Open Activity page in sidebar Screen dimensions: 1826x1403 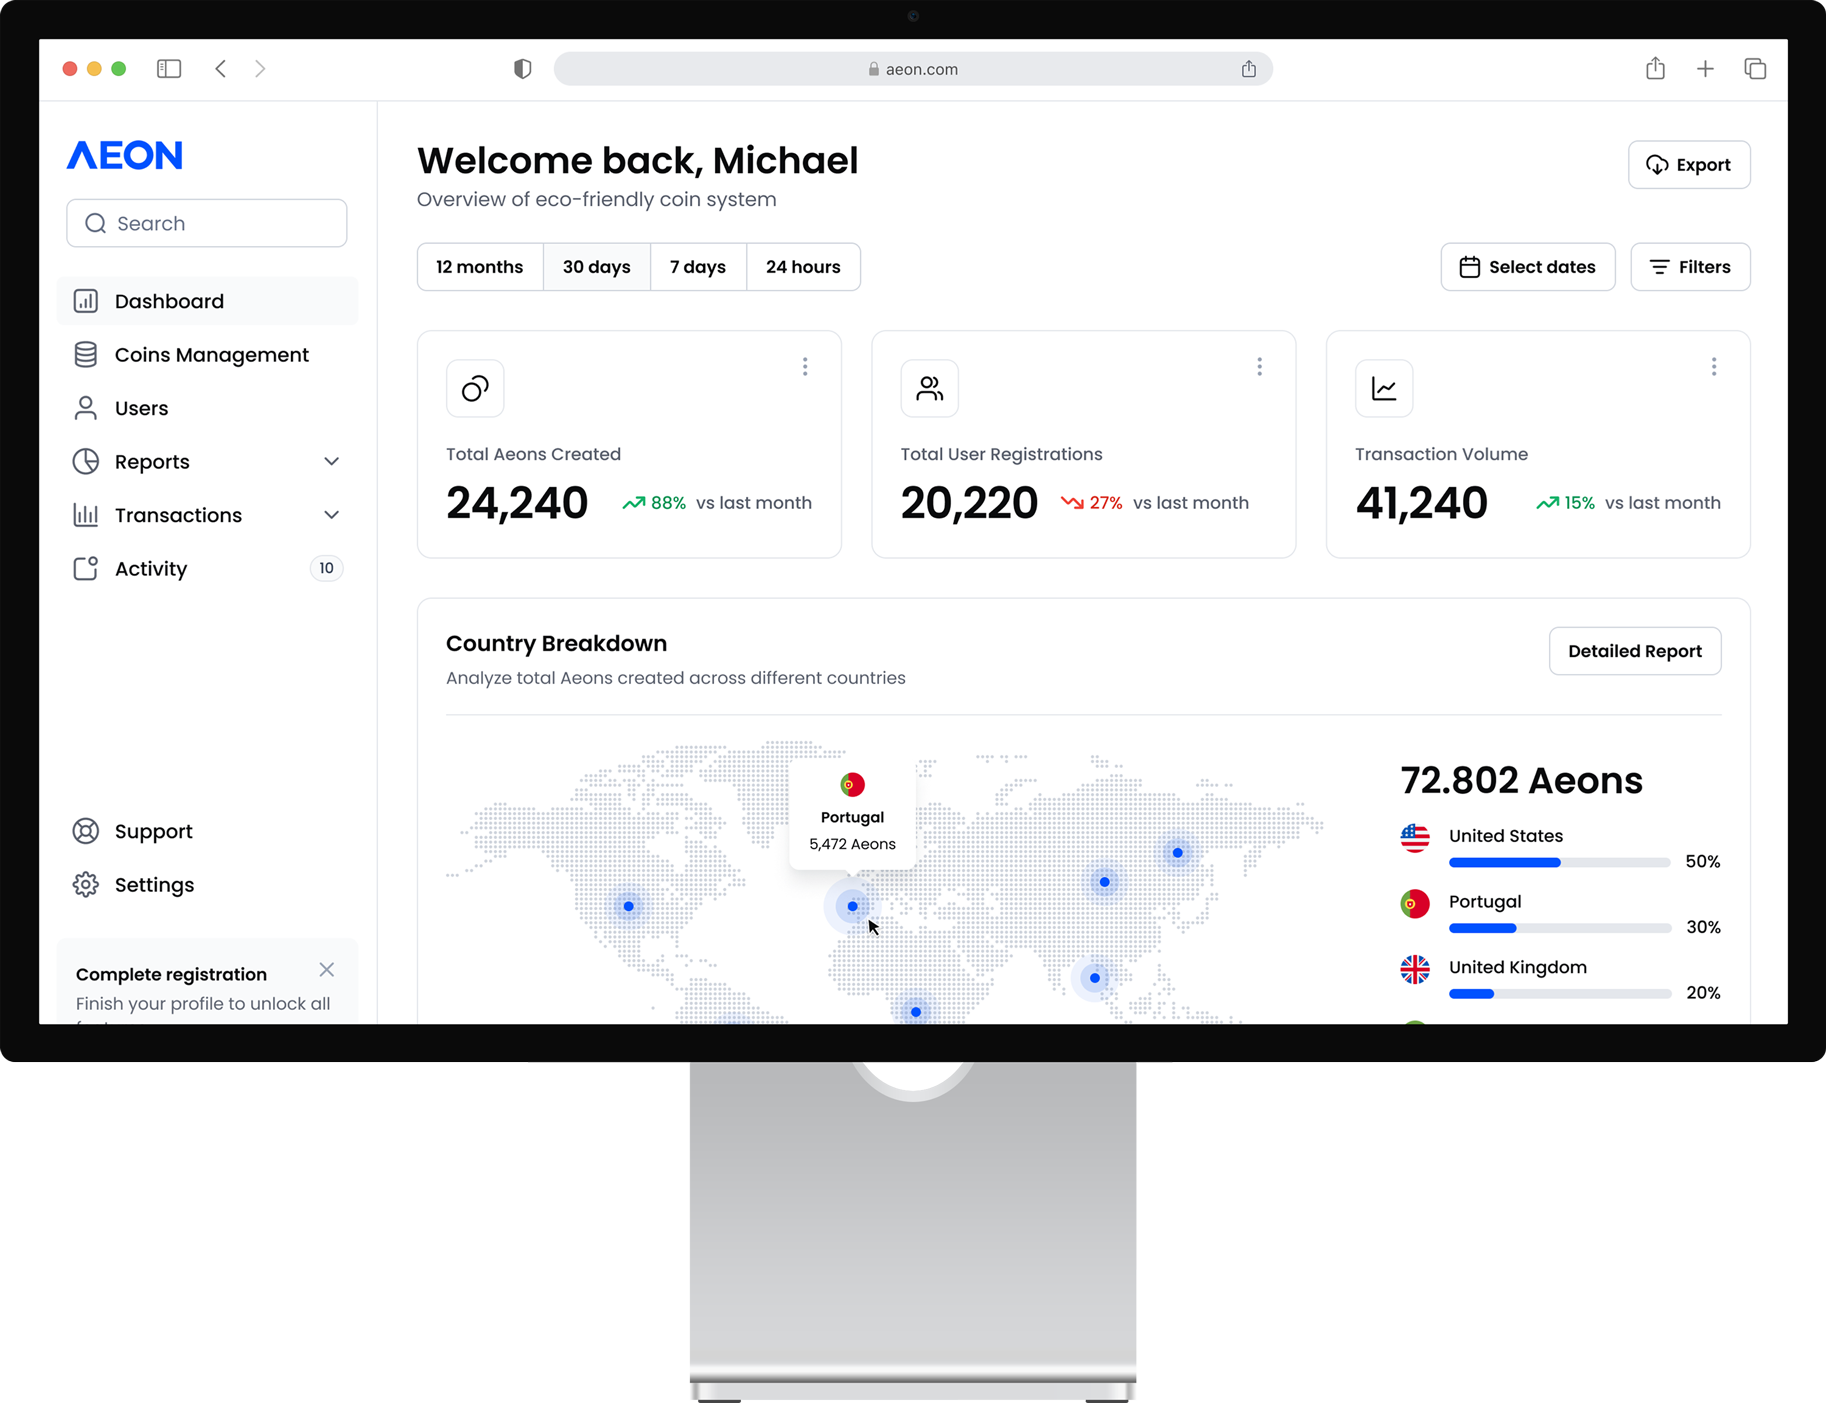pos(207,568)
